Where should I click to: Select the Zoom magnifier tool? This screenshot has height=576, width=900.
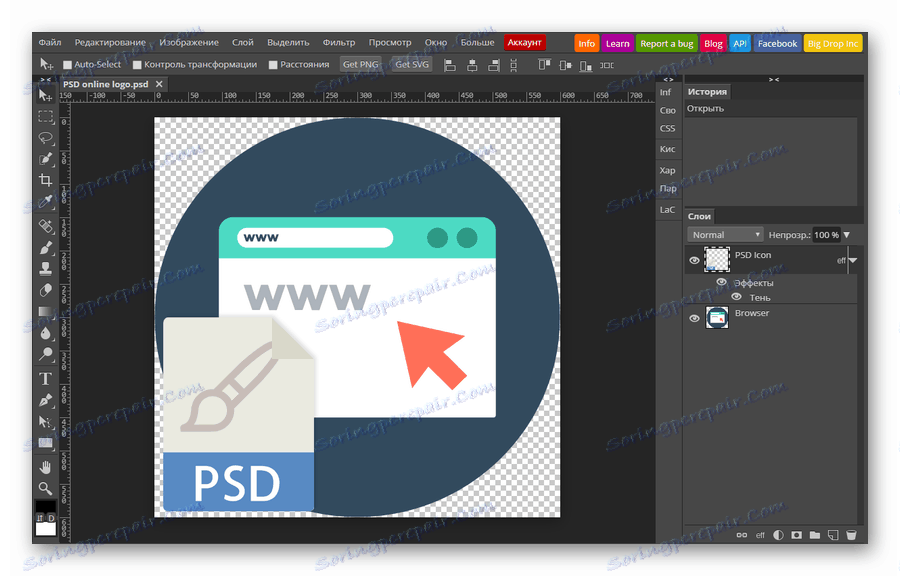click(45, 488)
